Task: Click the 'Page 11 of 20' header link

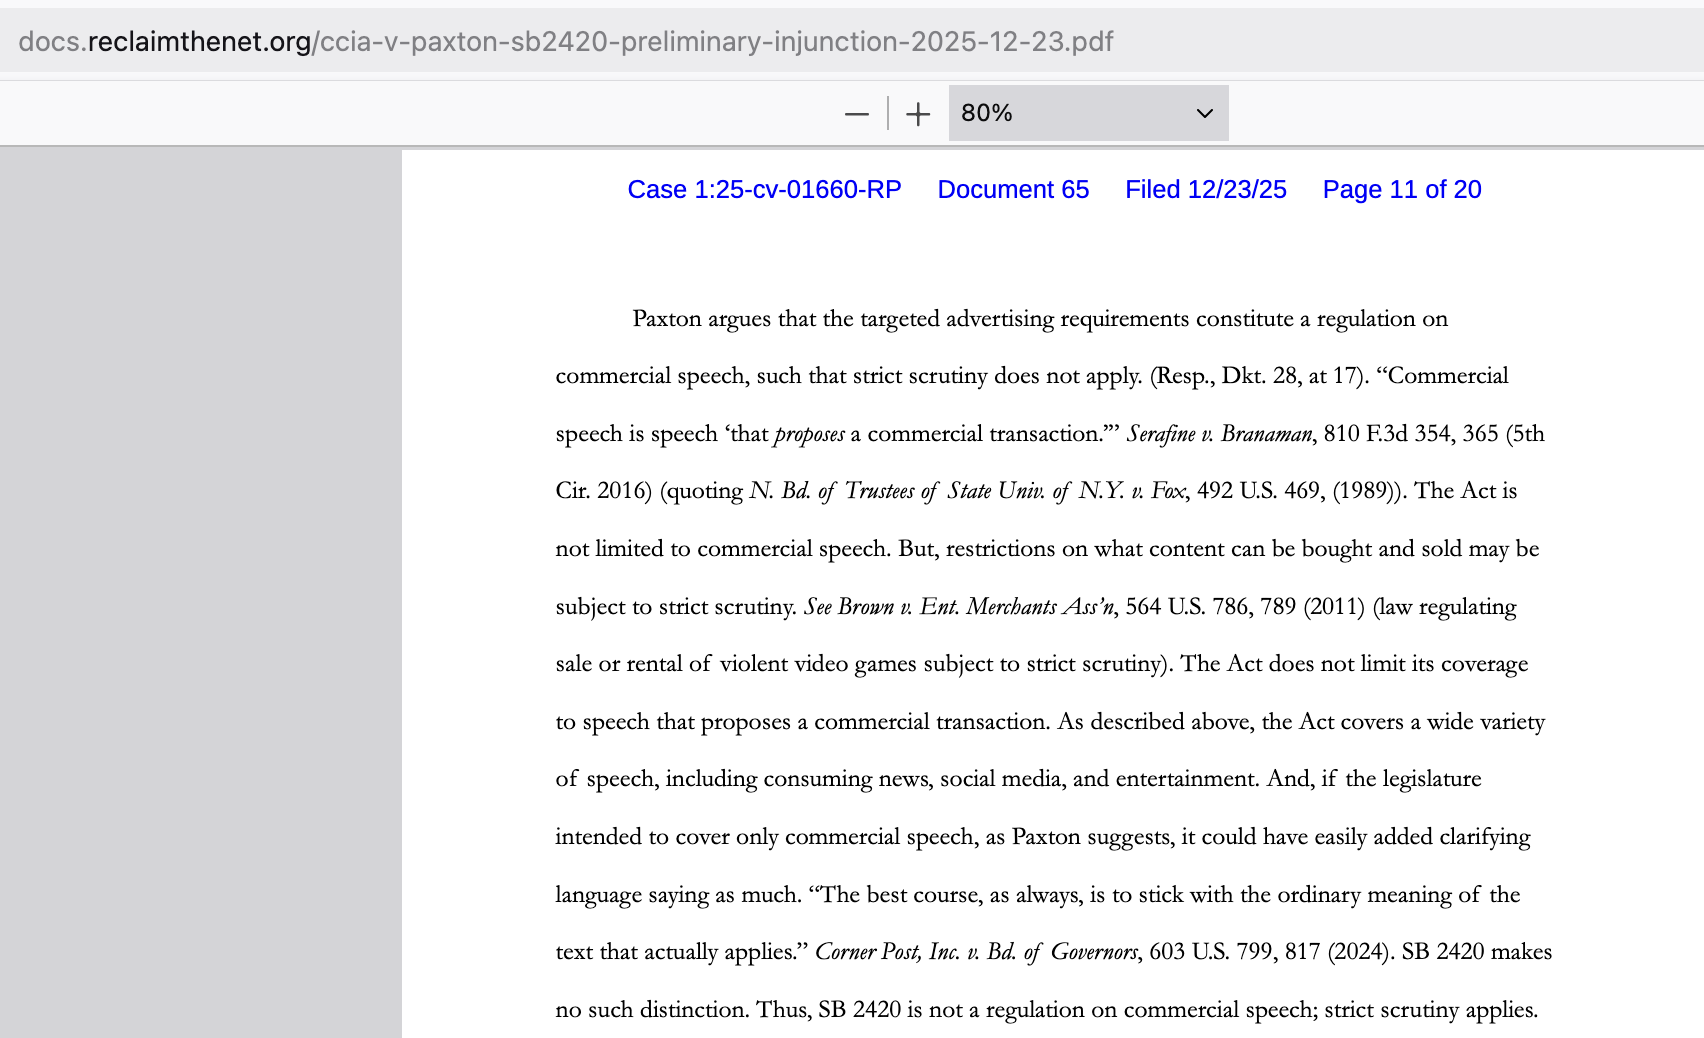Action: 1402,190
